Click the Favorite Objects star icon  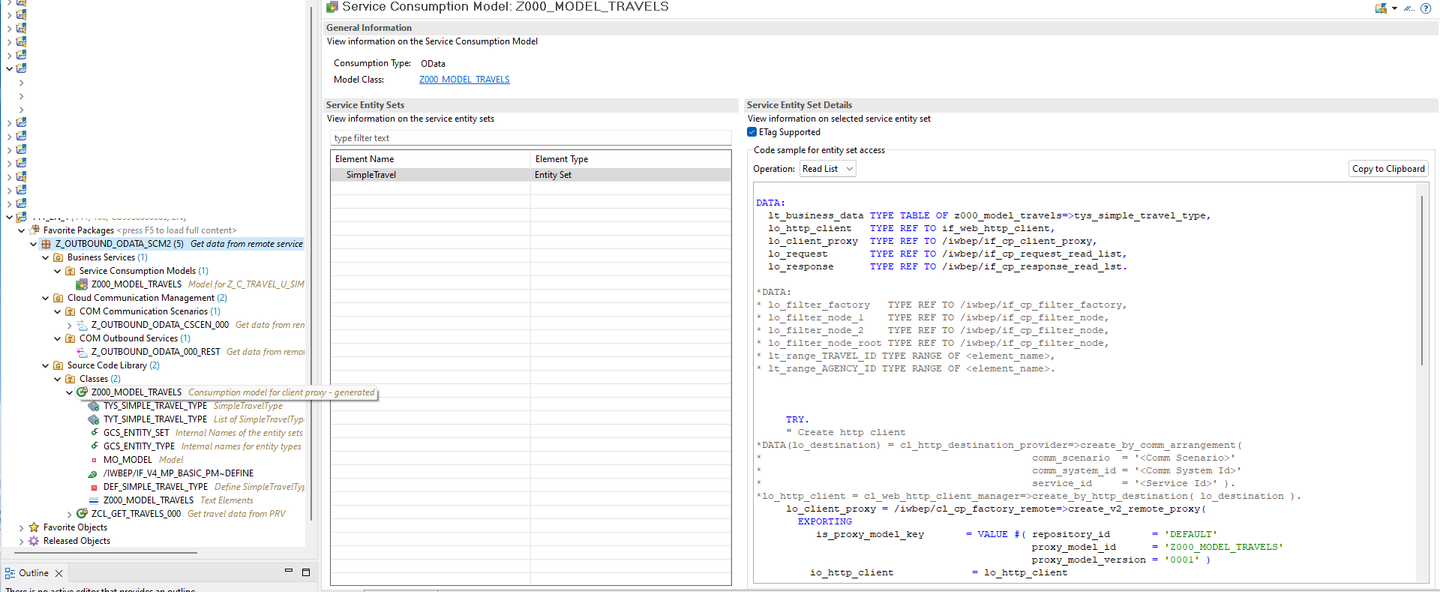pos(34,527)
